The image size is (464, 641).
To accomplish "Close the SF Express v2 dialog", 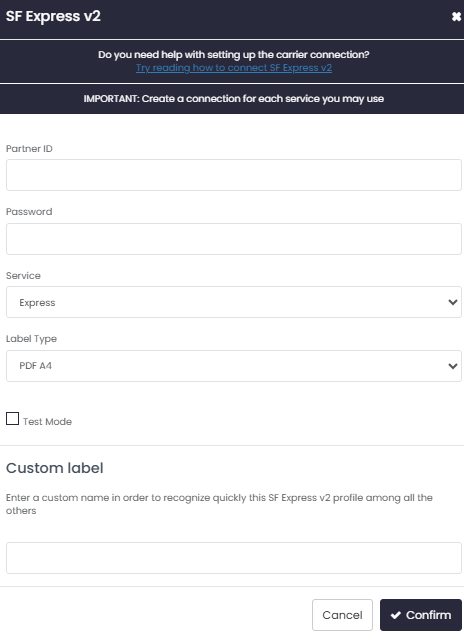I will 456,17.
